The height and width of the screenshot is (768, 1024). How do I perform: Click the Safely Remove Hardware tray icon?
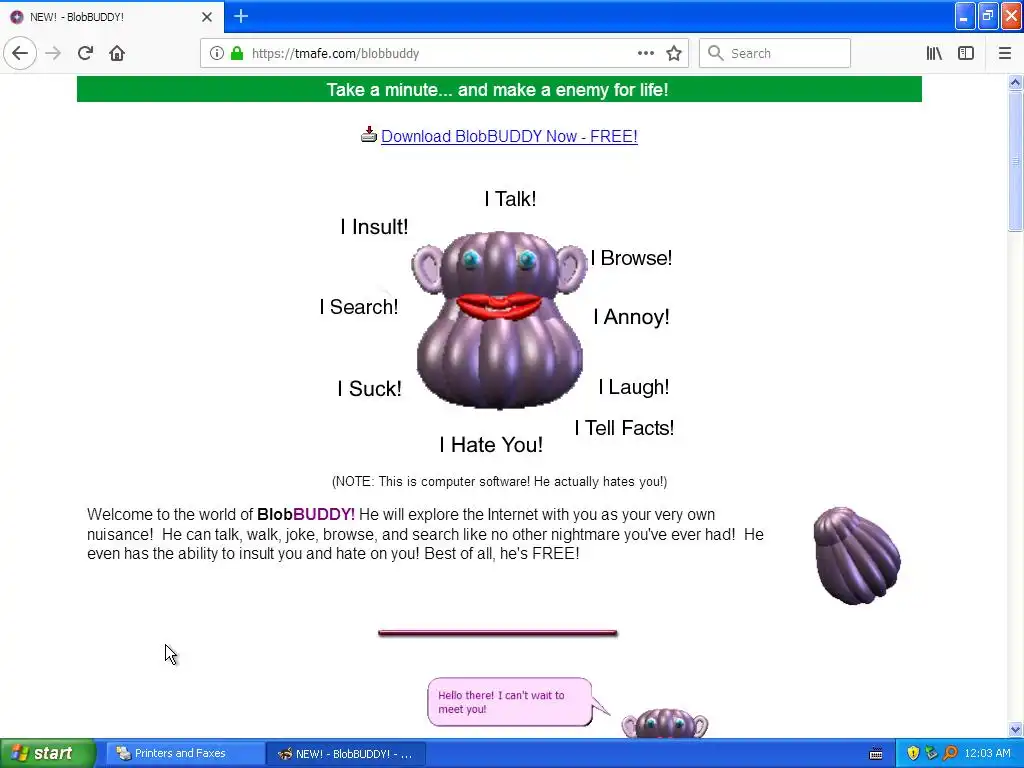931,754
